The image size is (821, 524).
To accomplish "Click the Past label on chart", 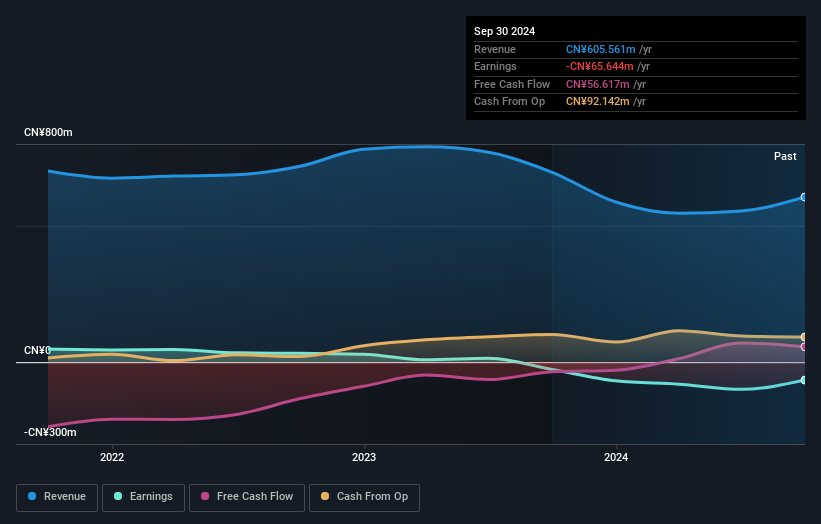I will pos(785,156).
